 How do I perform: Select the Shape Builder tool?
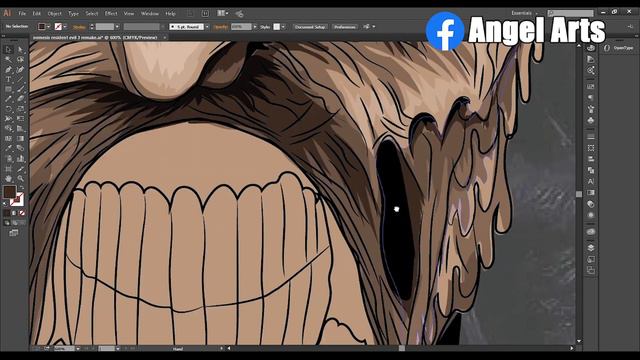point(9,129)
